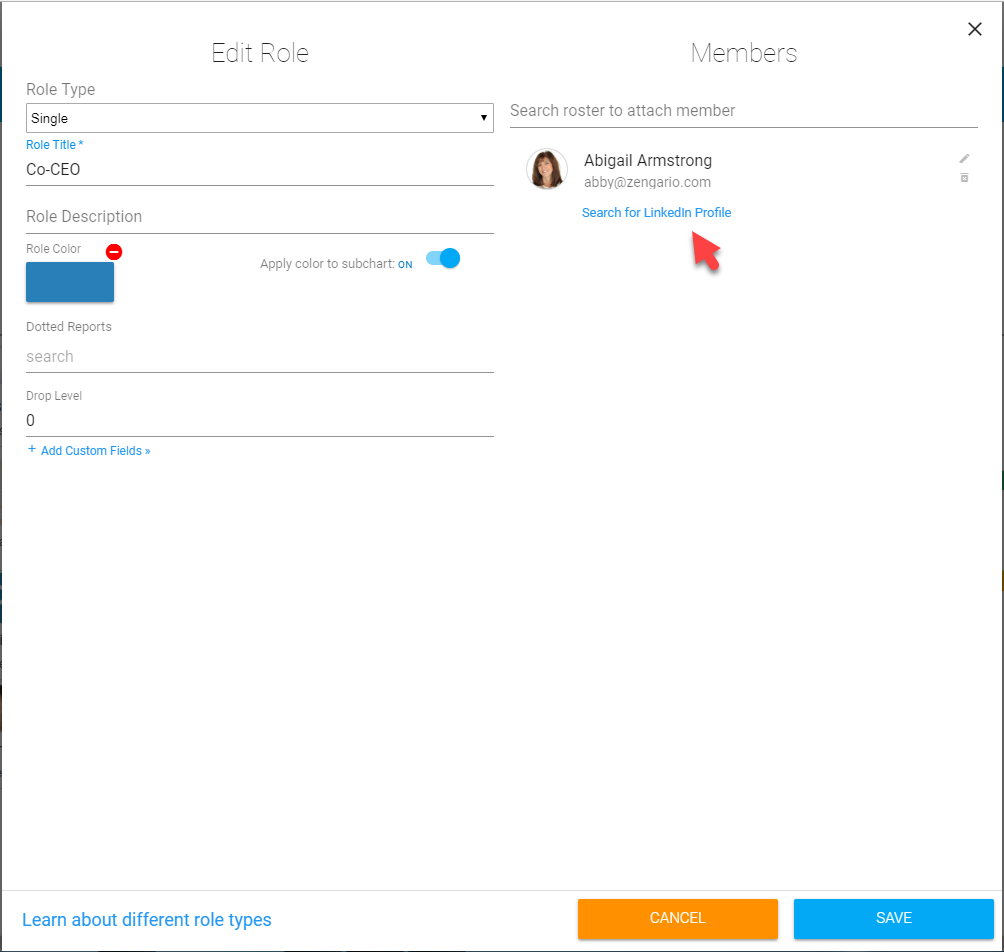The height and width of the screenshot is (952, 1004).
Task: Click the Dotted Reports search field
Action: pos(259,357)
